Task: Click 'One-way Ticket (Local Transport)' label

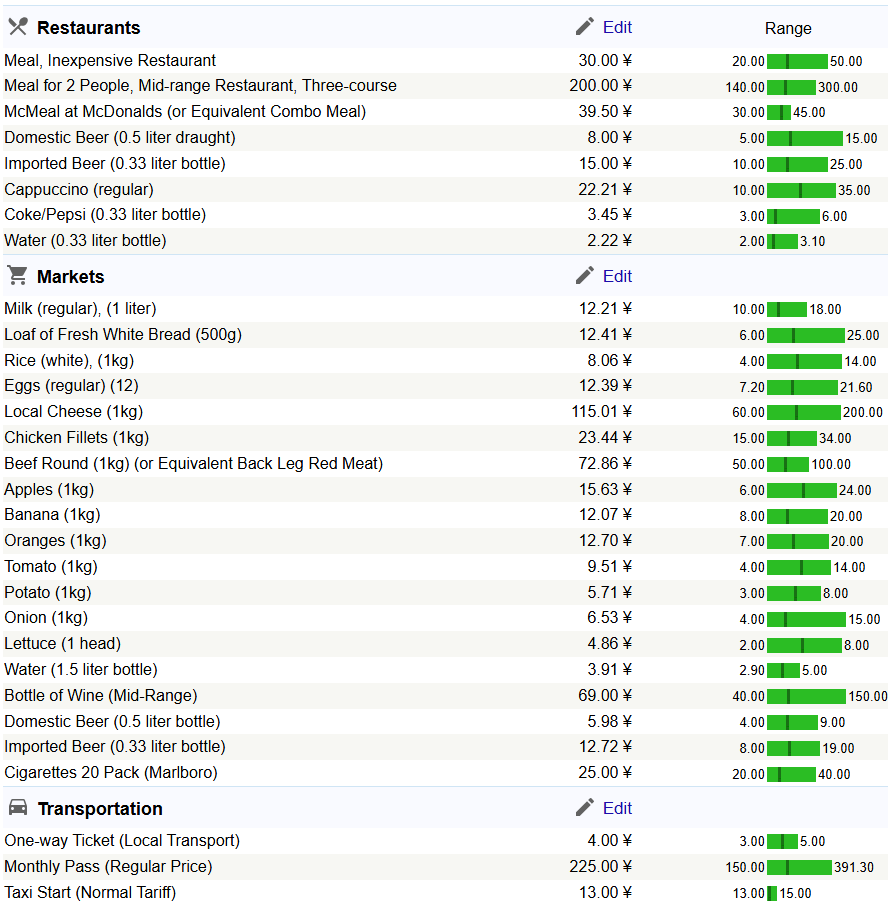Action: tap(122, 841)
